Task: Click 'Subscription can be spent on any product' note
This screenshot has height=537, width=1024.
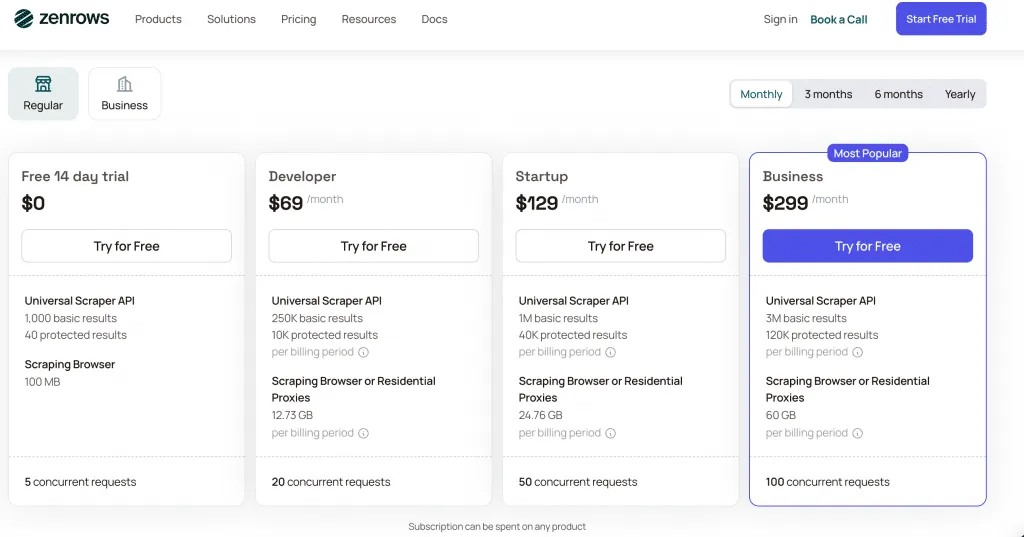Action: tap(497, 527)
